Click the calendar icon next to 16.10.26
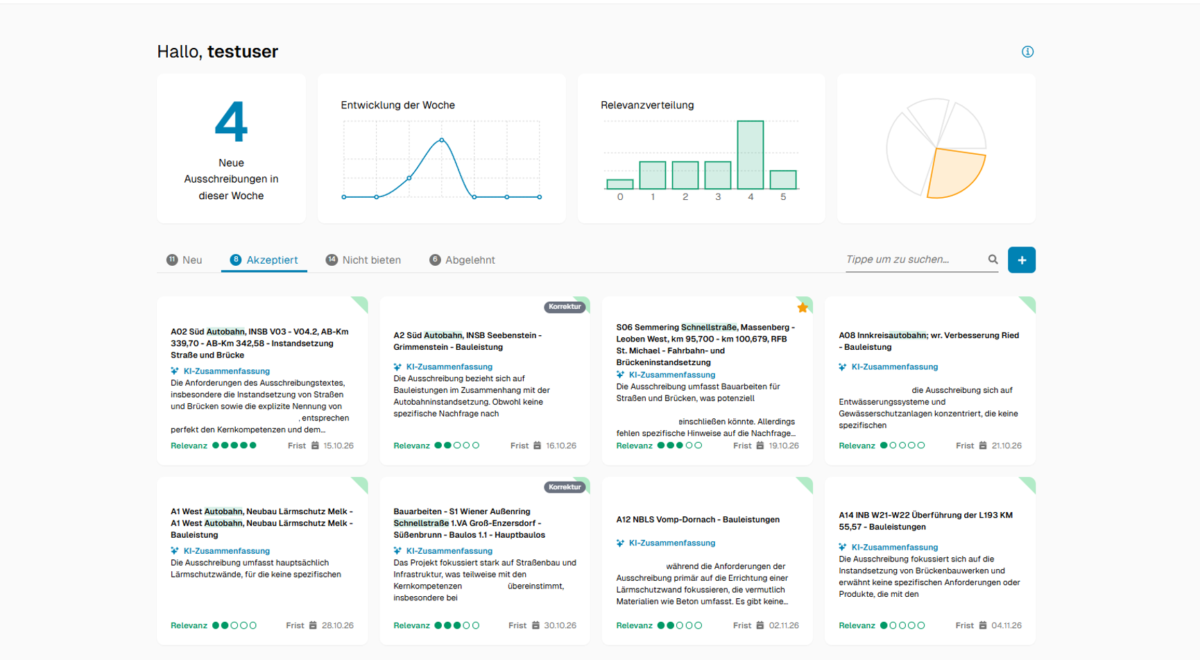The height and width of the screenshot is (660, 1200). coord(538,445)
